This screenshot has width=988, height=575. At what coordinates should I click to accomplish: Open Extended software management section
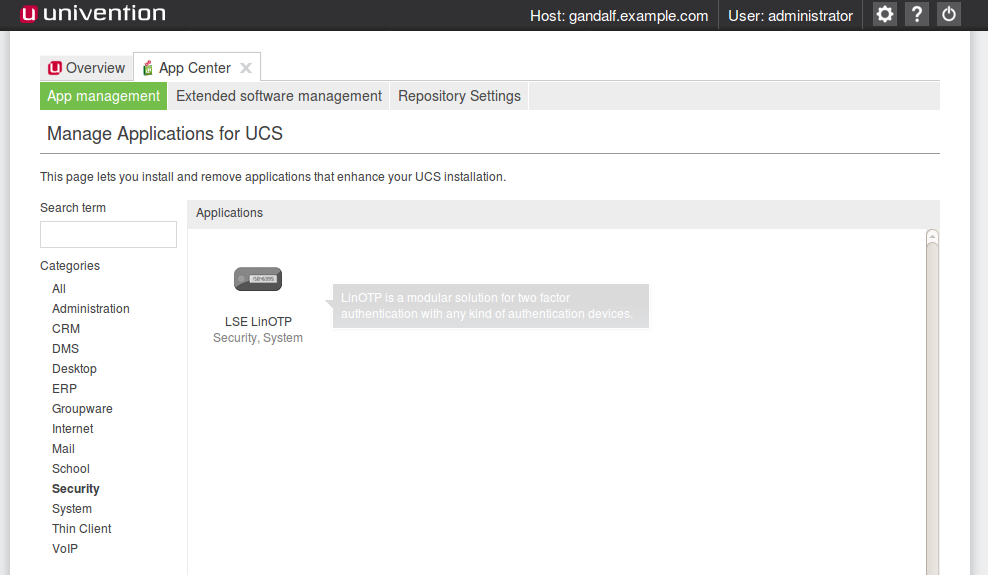coord(279,96)
